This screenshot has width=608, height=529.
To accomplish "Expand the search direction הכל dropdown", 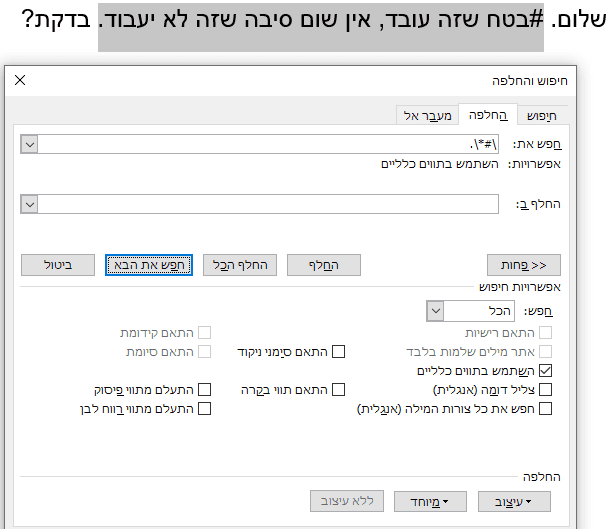I will [x=435, y=312].
